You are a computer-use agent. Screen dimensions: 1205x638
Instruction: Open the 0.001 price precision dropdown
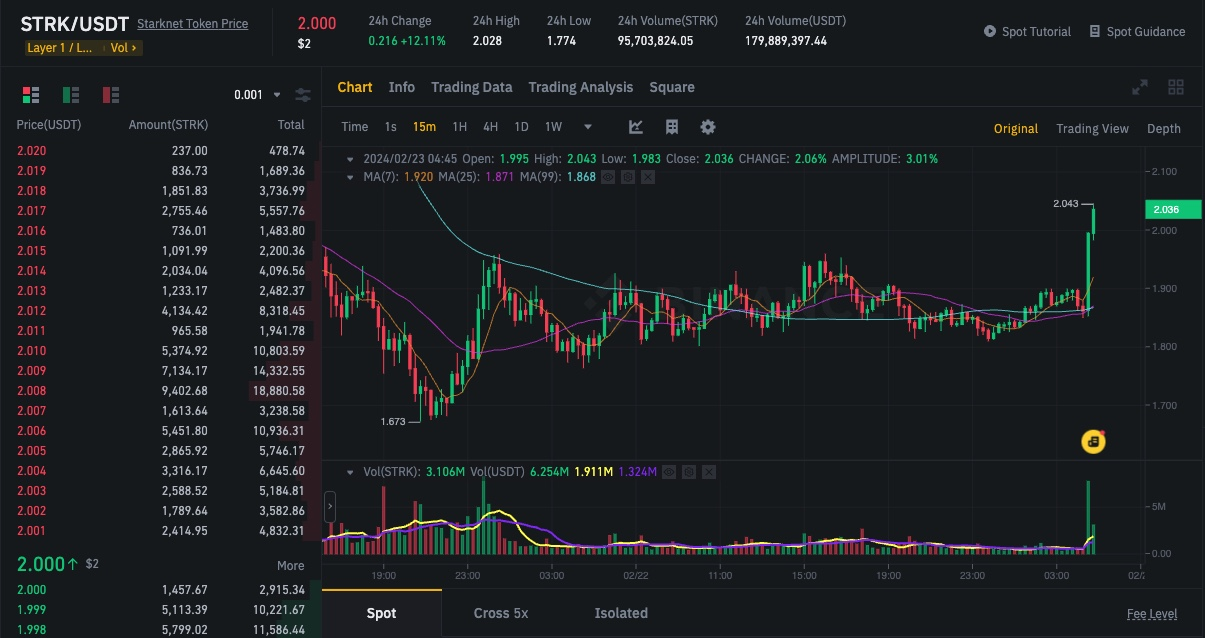click(256, 95)
